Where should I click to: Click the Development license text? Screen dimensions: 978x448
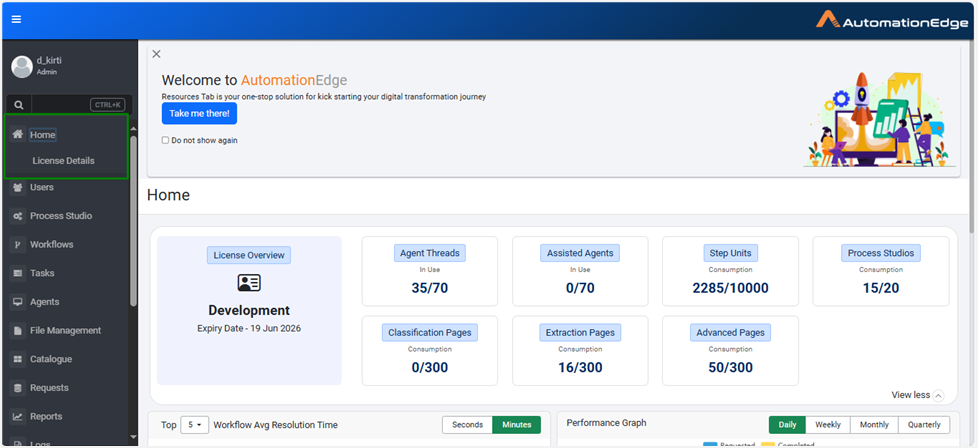(249, 311)
